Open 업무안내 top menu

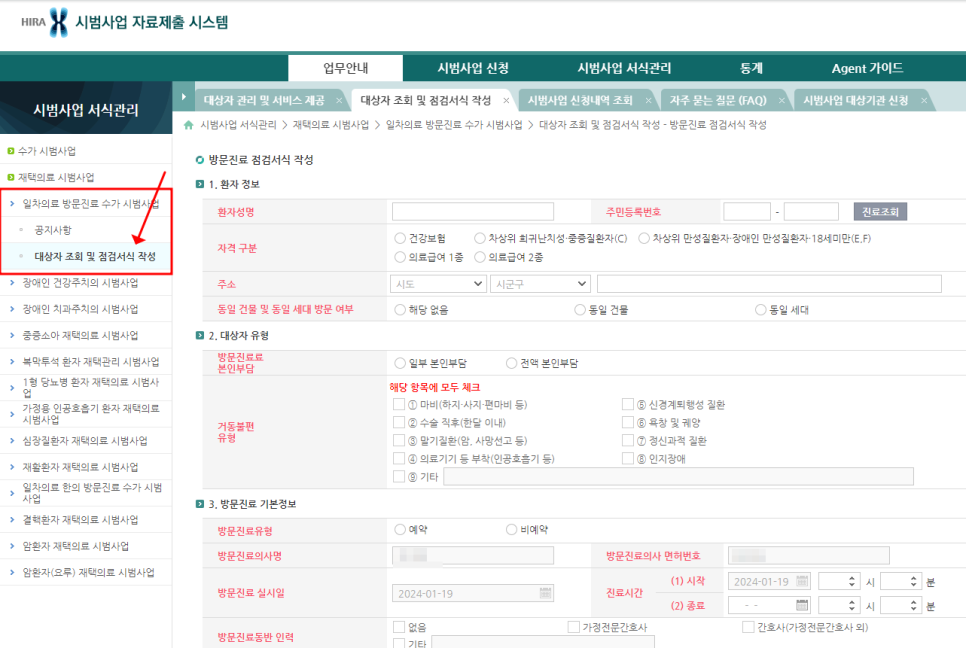(346, 68)
